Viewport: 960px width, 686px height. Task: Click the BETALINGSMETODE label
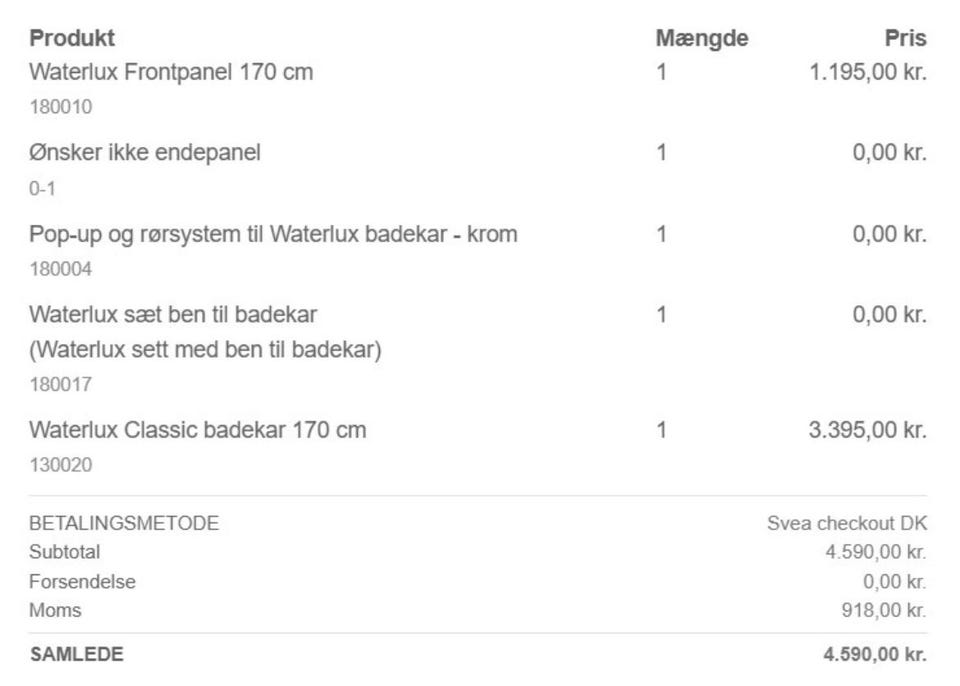click(x=124, y=523)
